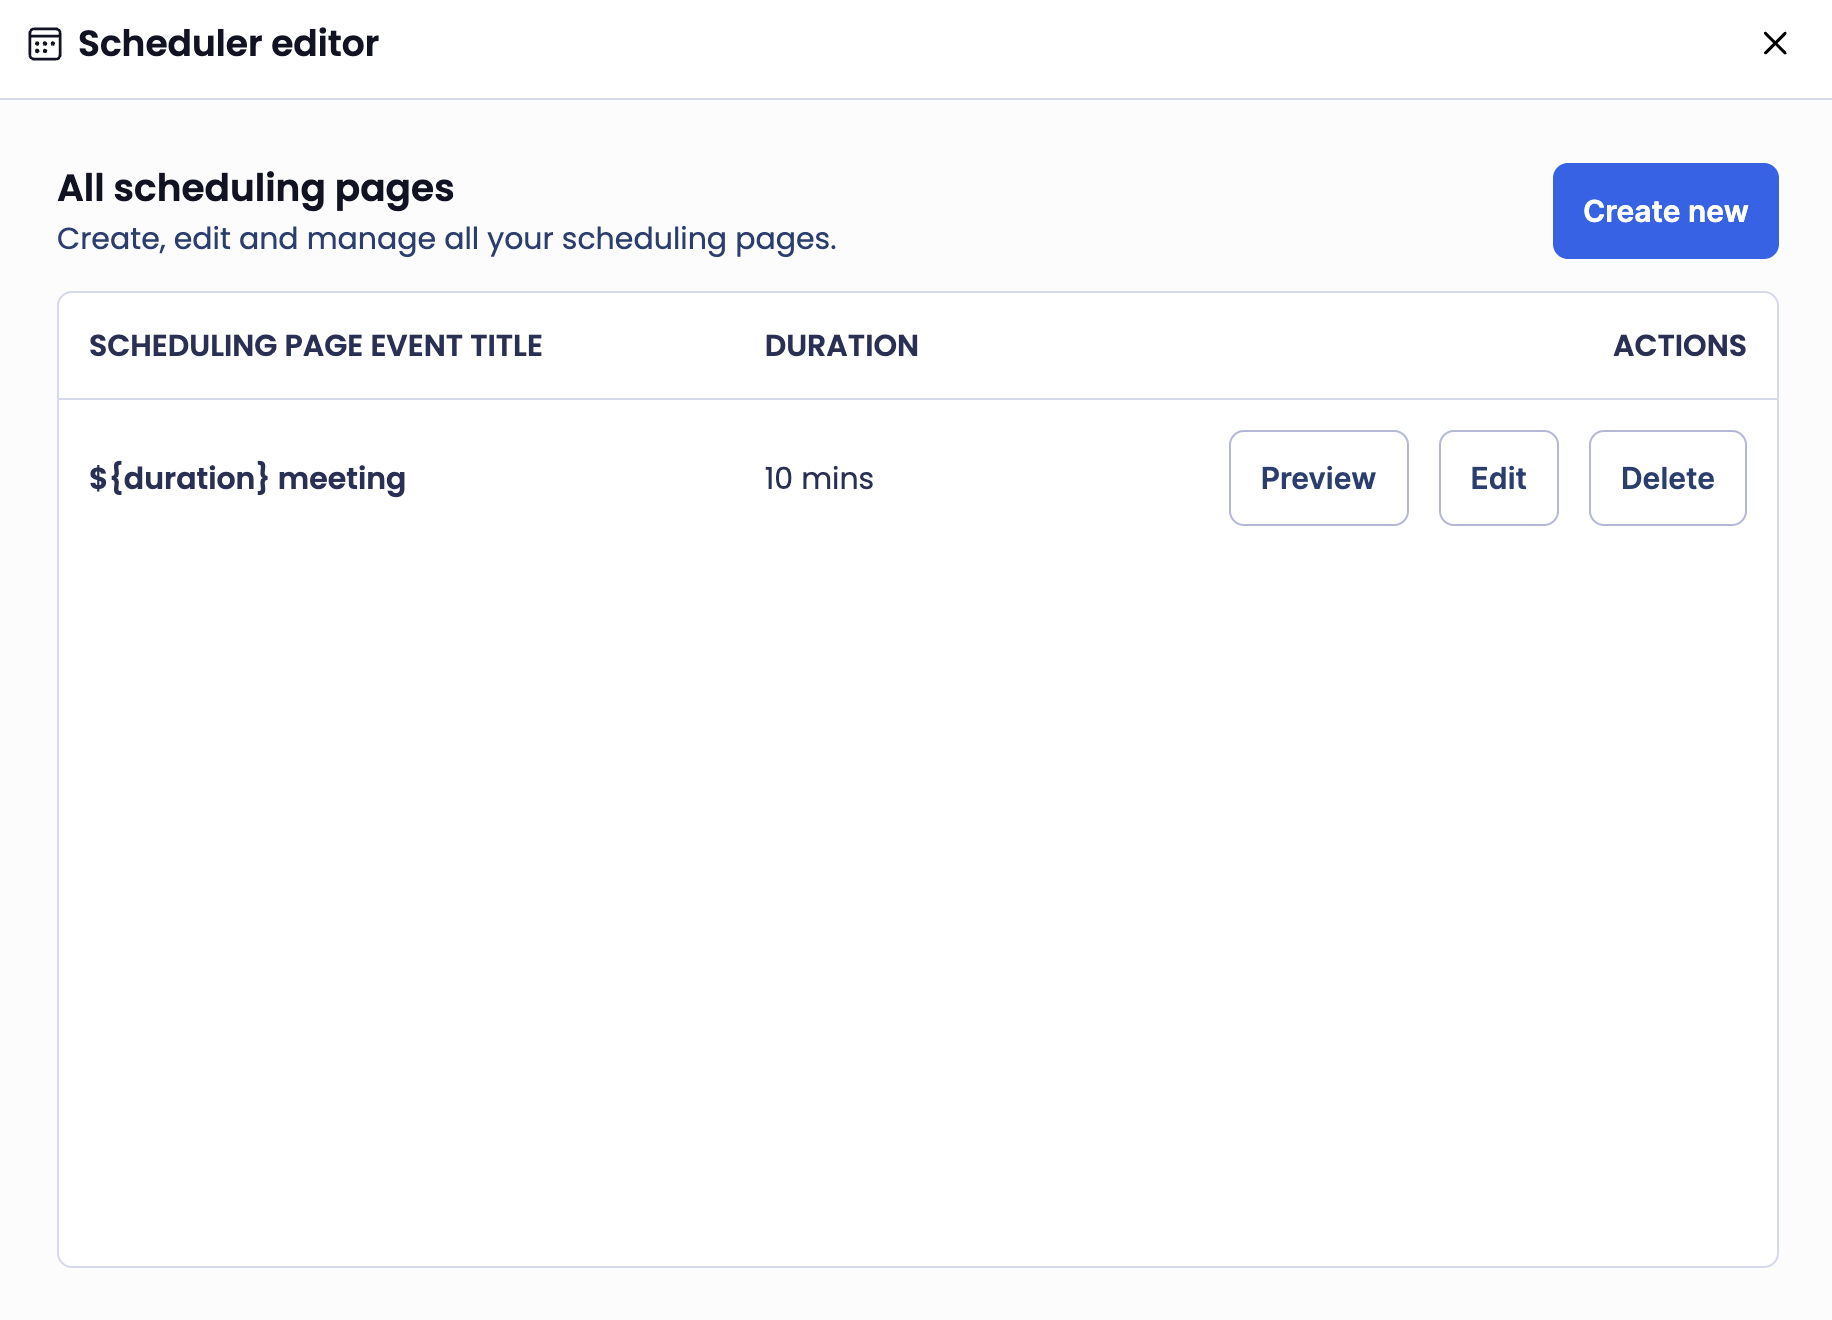Select the All scheduling pages heading

coord(256,187)
